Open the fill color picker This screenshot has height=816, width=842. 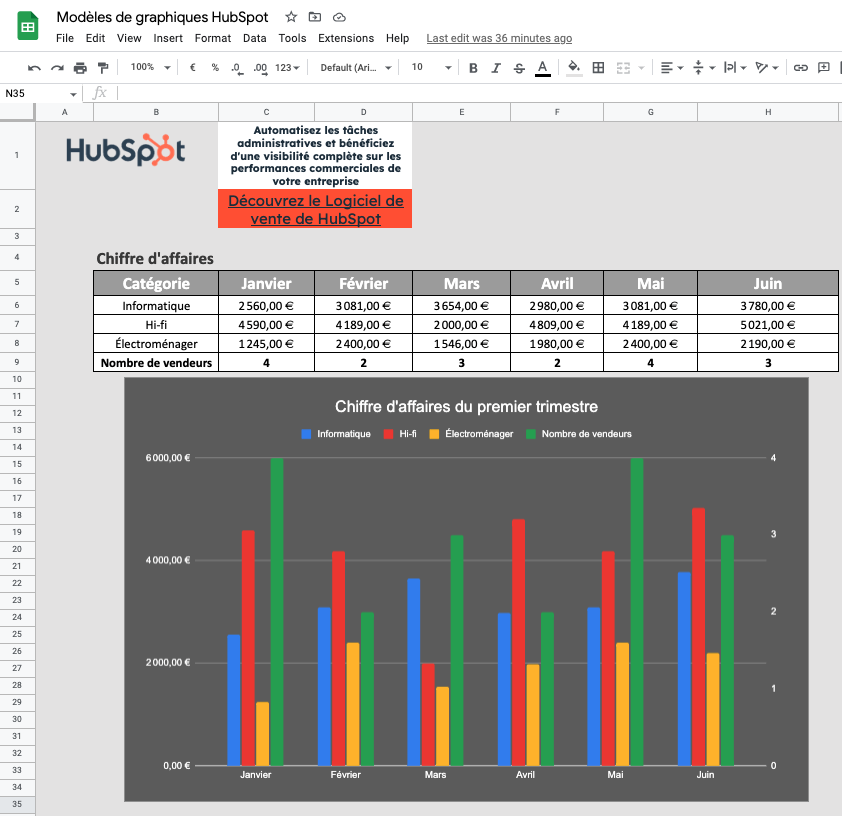point(574,68)
